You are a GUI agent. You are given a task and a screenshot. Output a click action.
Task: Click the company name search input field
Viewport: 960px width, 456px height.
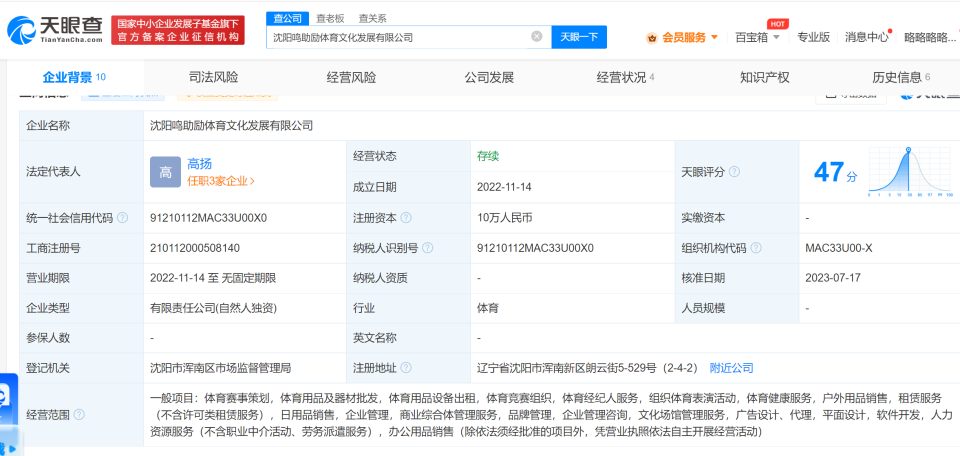[x=398, y=37]
